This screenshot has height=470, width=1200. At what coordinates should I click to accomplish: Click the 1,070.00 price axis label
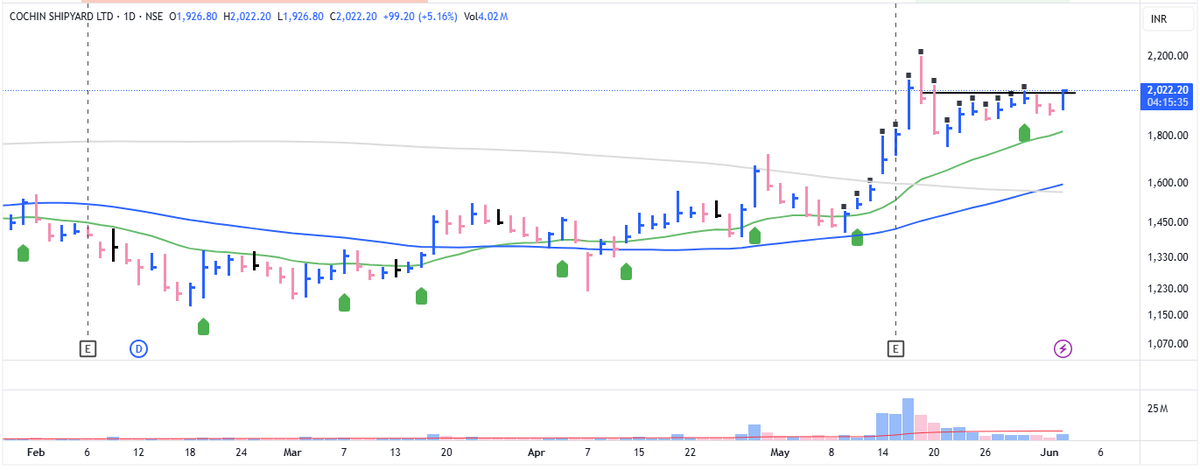pyautogui.click(x=1168, y=345)
